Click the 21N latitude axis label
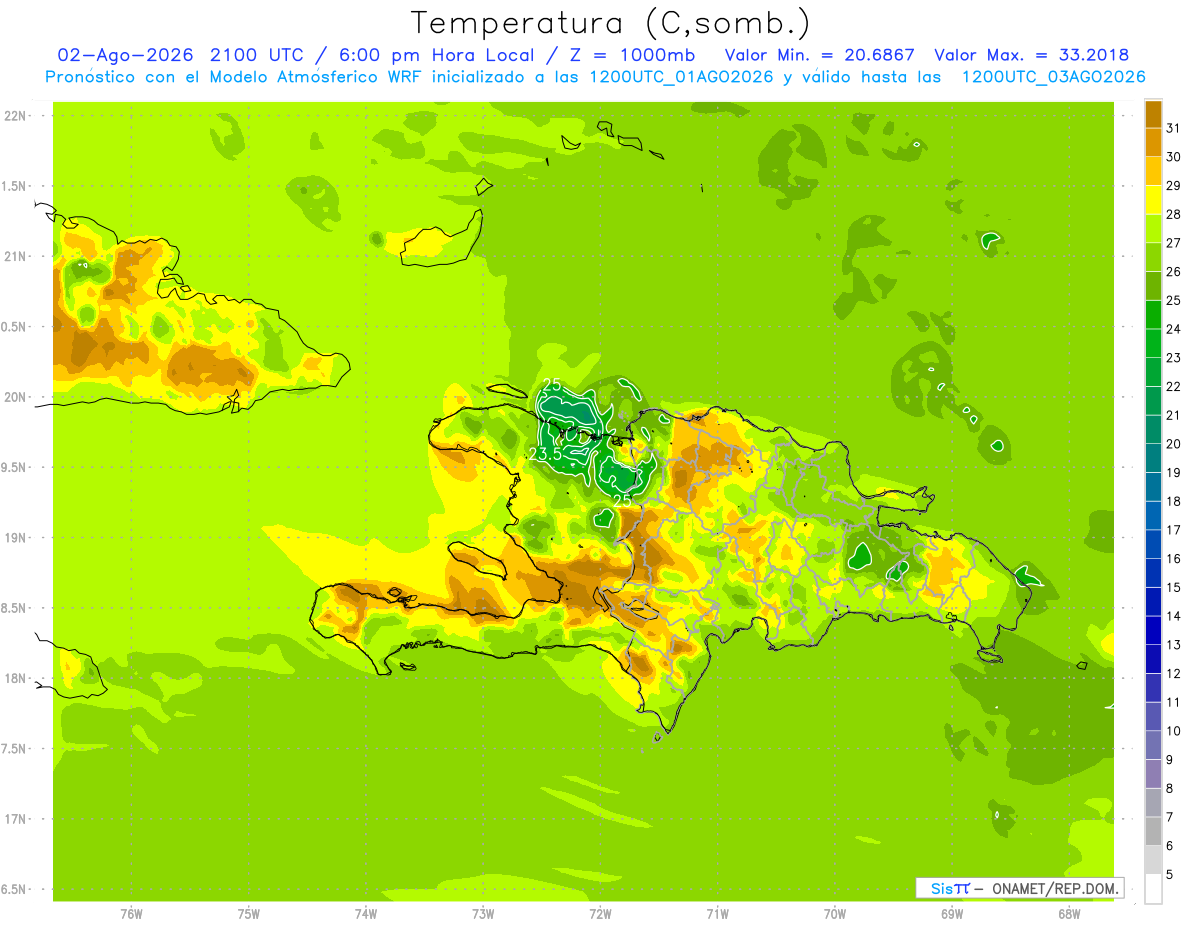Viewport: 1200px width, 927px height. (x=15, y=257)
